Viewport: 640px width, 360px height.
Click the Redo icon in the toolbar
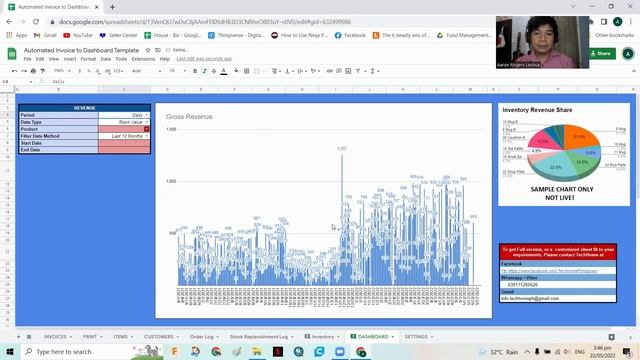click(24, 71)
